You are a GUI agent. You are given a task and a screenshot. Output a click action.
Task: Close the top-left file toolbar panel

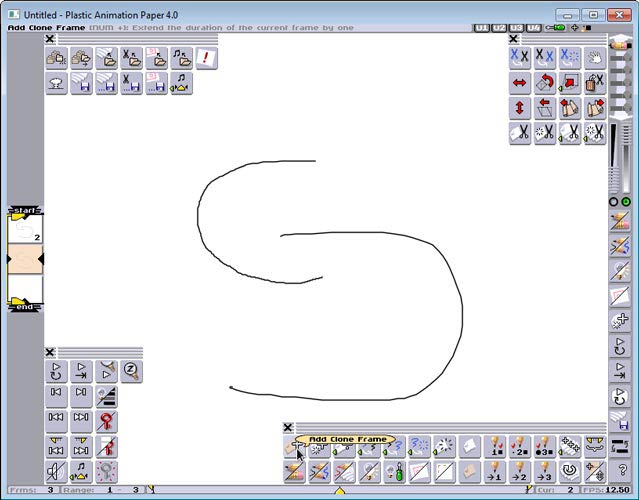point(50,39)
